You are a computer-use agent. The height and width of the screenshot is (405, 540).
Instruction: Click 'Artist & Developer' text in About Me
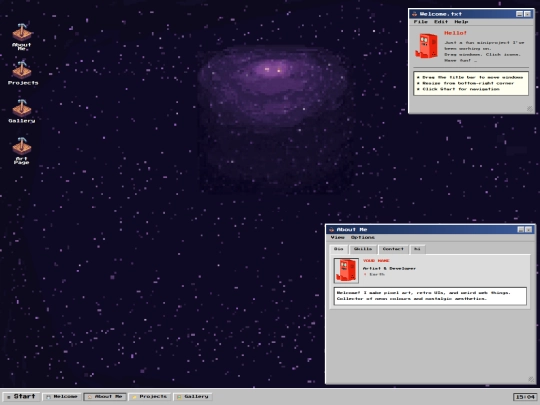point(389,268)
